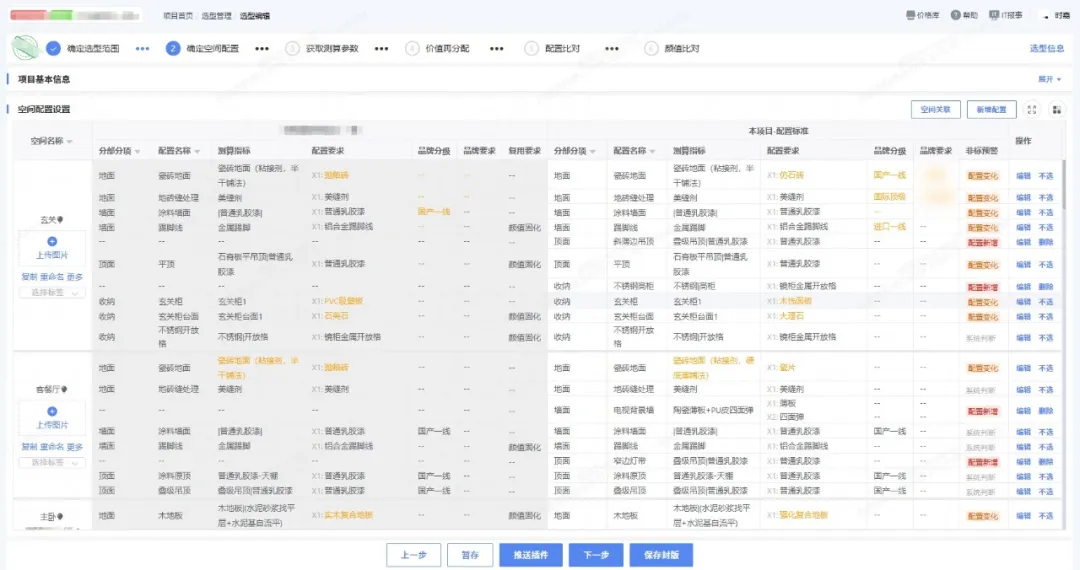Open 选型管理 breadcrumb item

tap(218, 16)
